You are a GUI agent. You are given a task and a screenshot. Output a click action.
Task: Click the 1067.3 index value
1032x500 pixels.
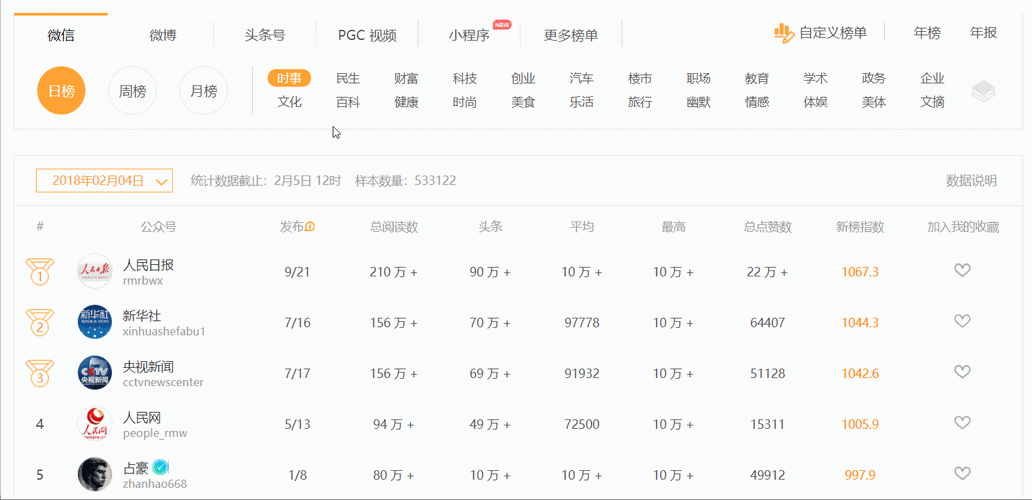(860, 272)
